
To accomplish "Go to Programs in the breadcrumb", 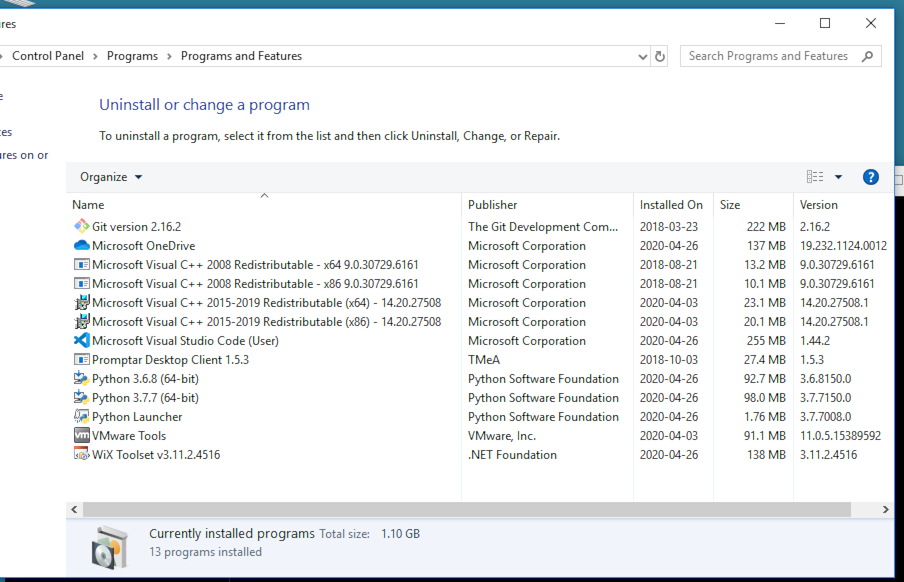I will [x=132, y=56].
